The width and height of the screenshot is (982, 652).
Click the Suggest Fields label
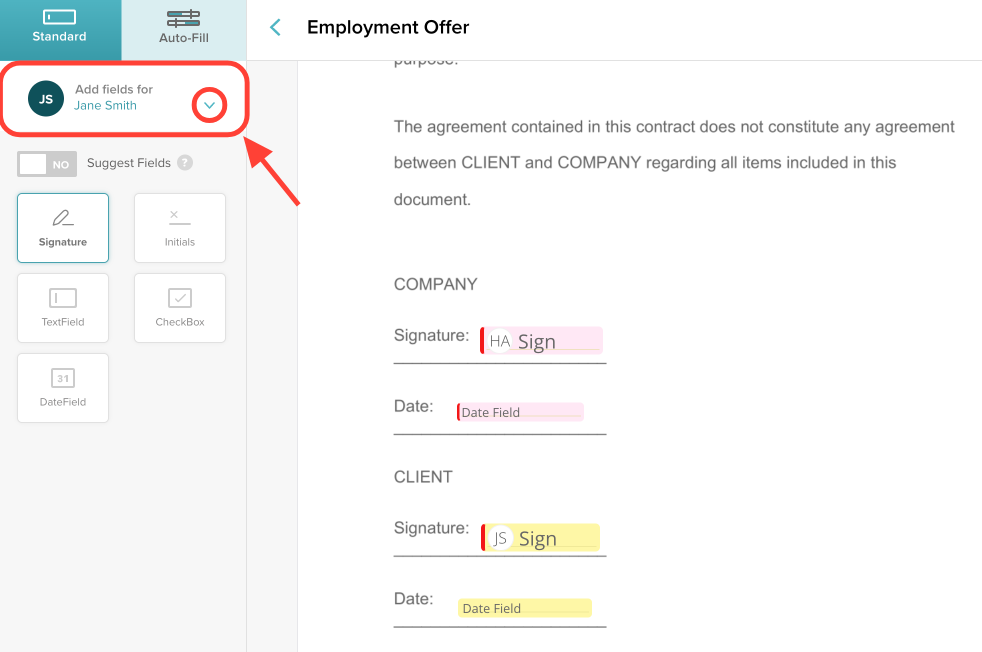[128, 163]
